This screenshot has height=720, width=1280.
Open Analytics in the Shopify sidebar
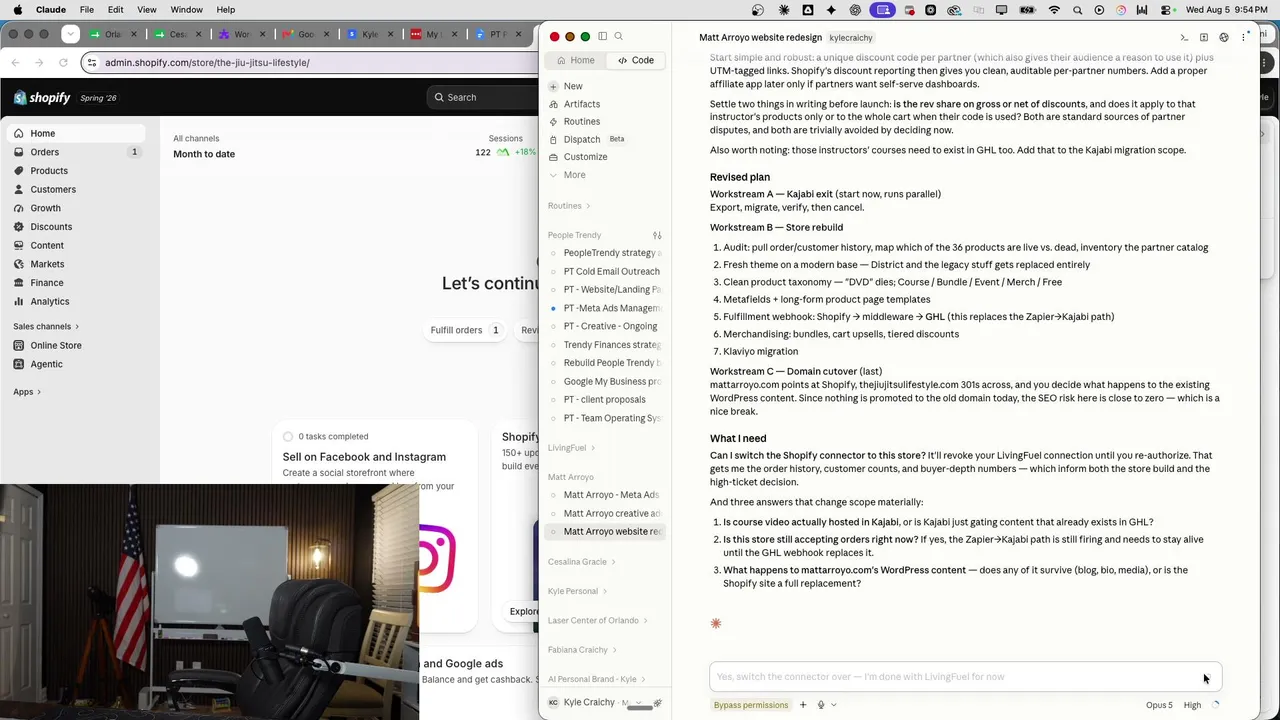pos(78,301)
